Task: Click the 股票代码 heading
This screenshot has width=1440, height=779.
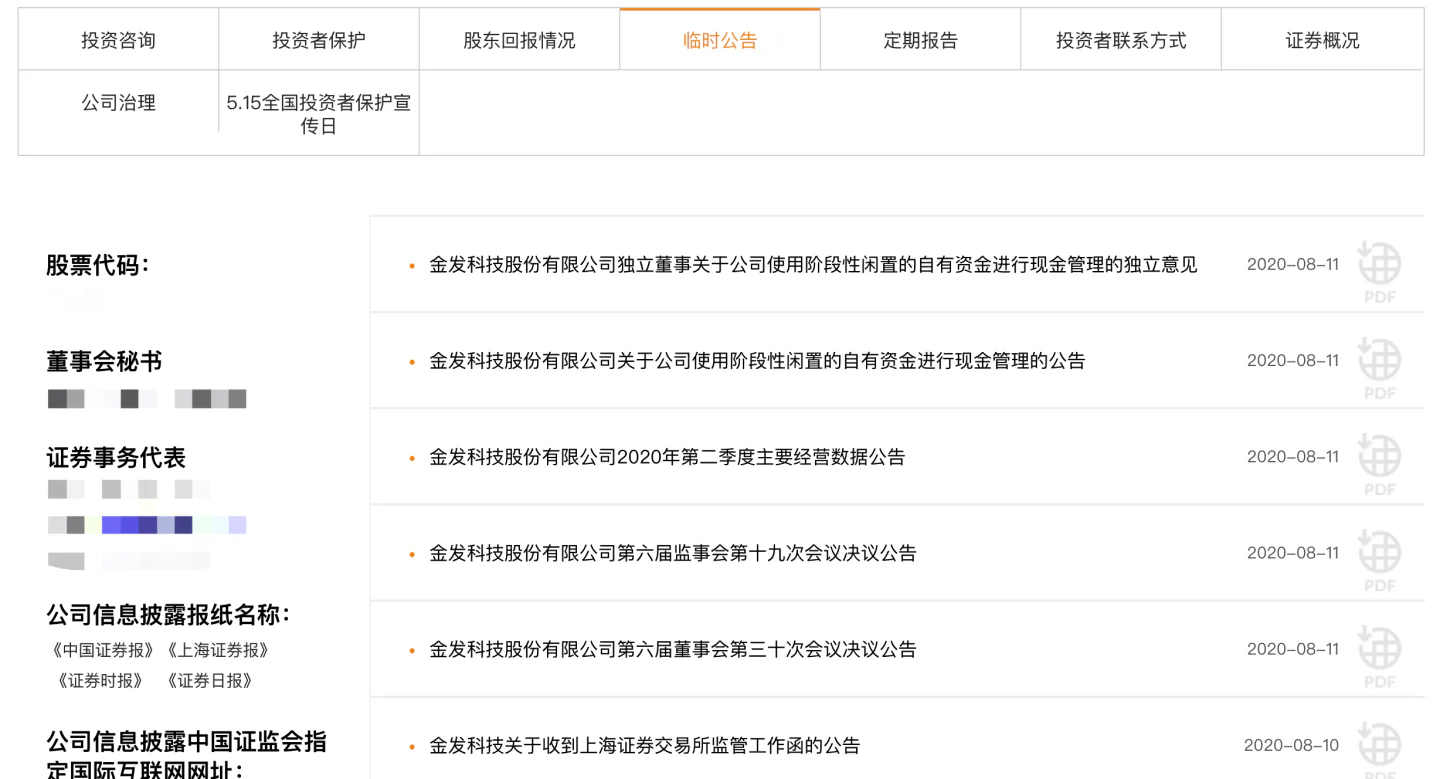Action: click(x=98, y=266)
